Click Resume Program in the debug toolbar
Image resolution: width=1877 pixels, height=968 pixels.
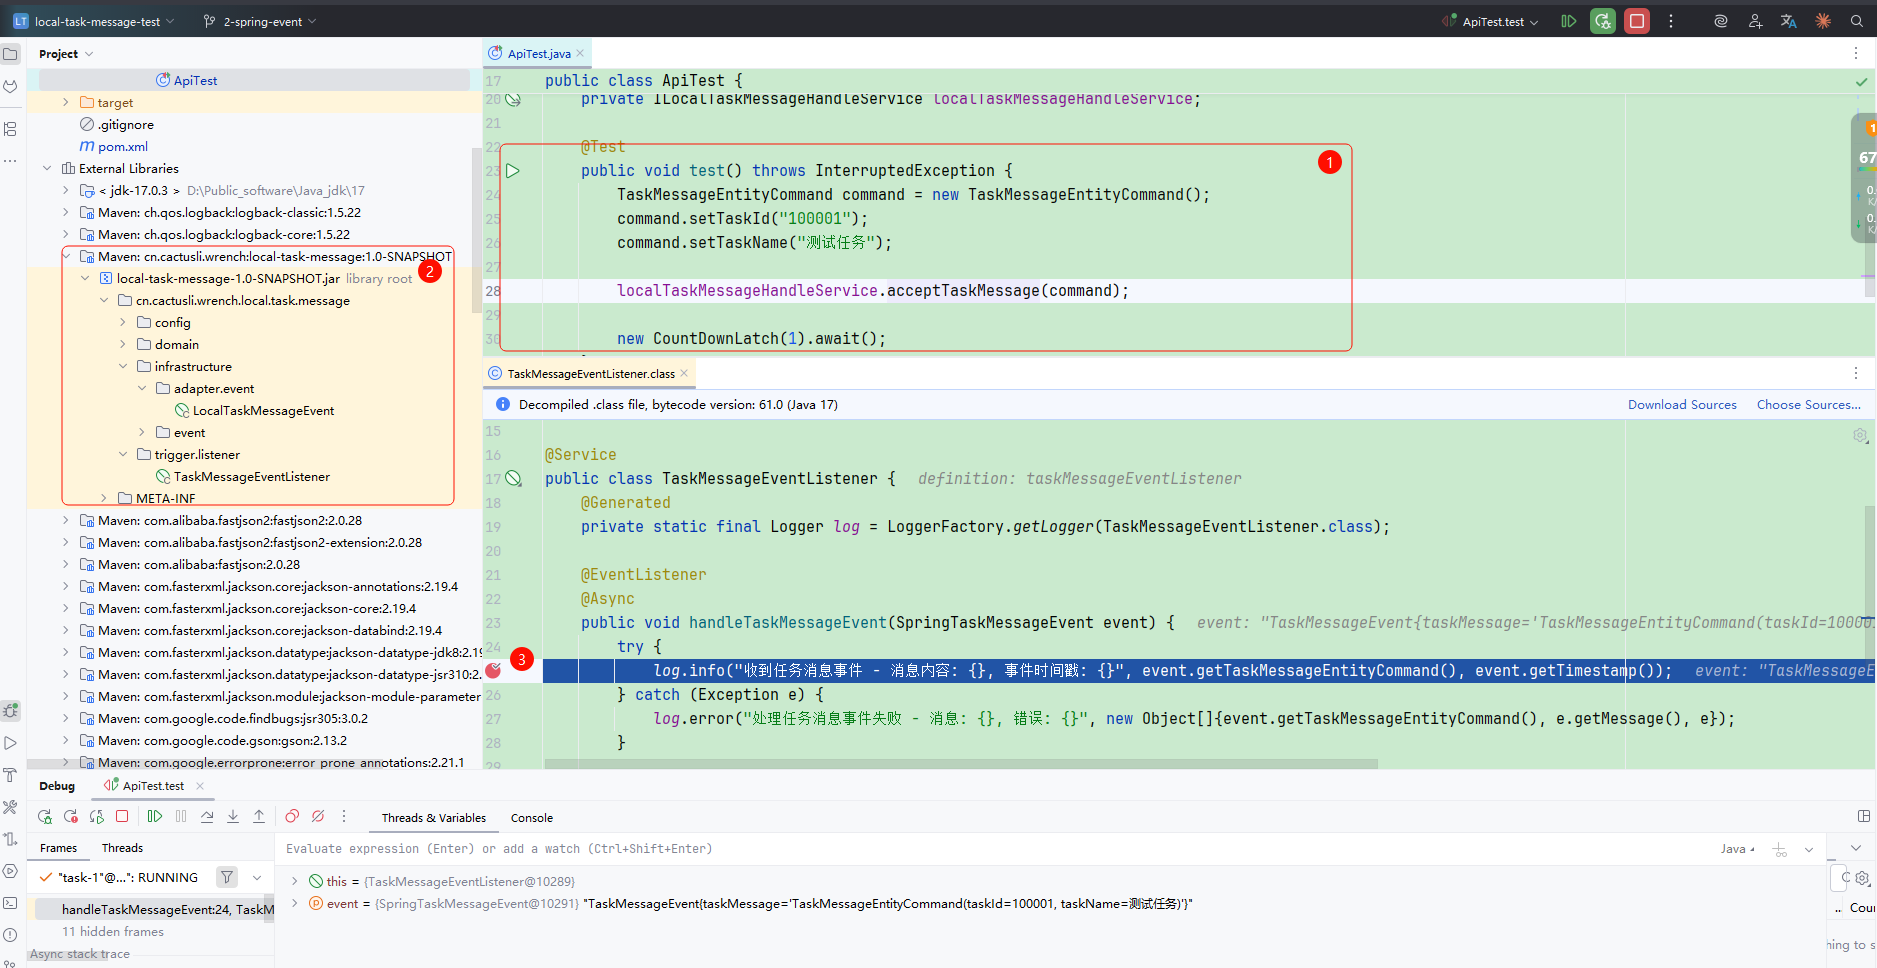click(x=155, y=816)
